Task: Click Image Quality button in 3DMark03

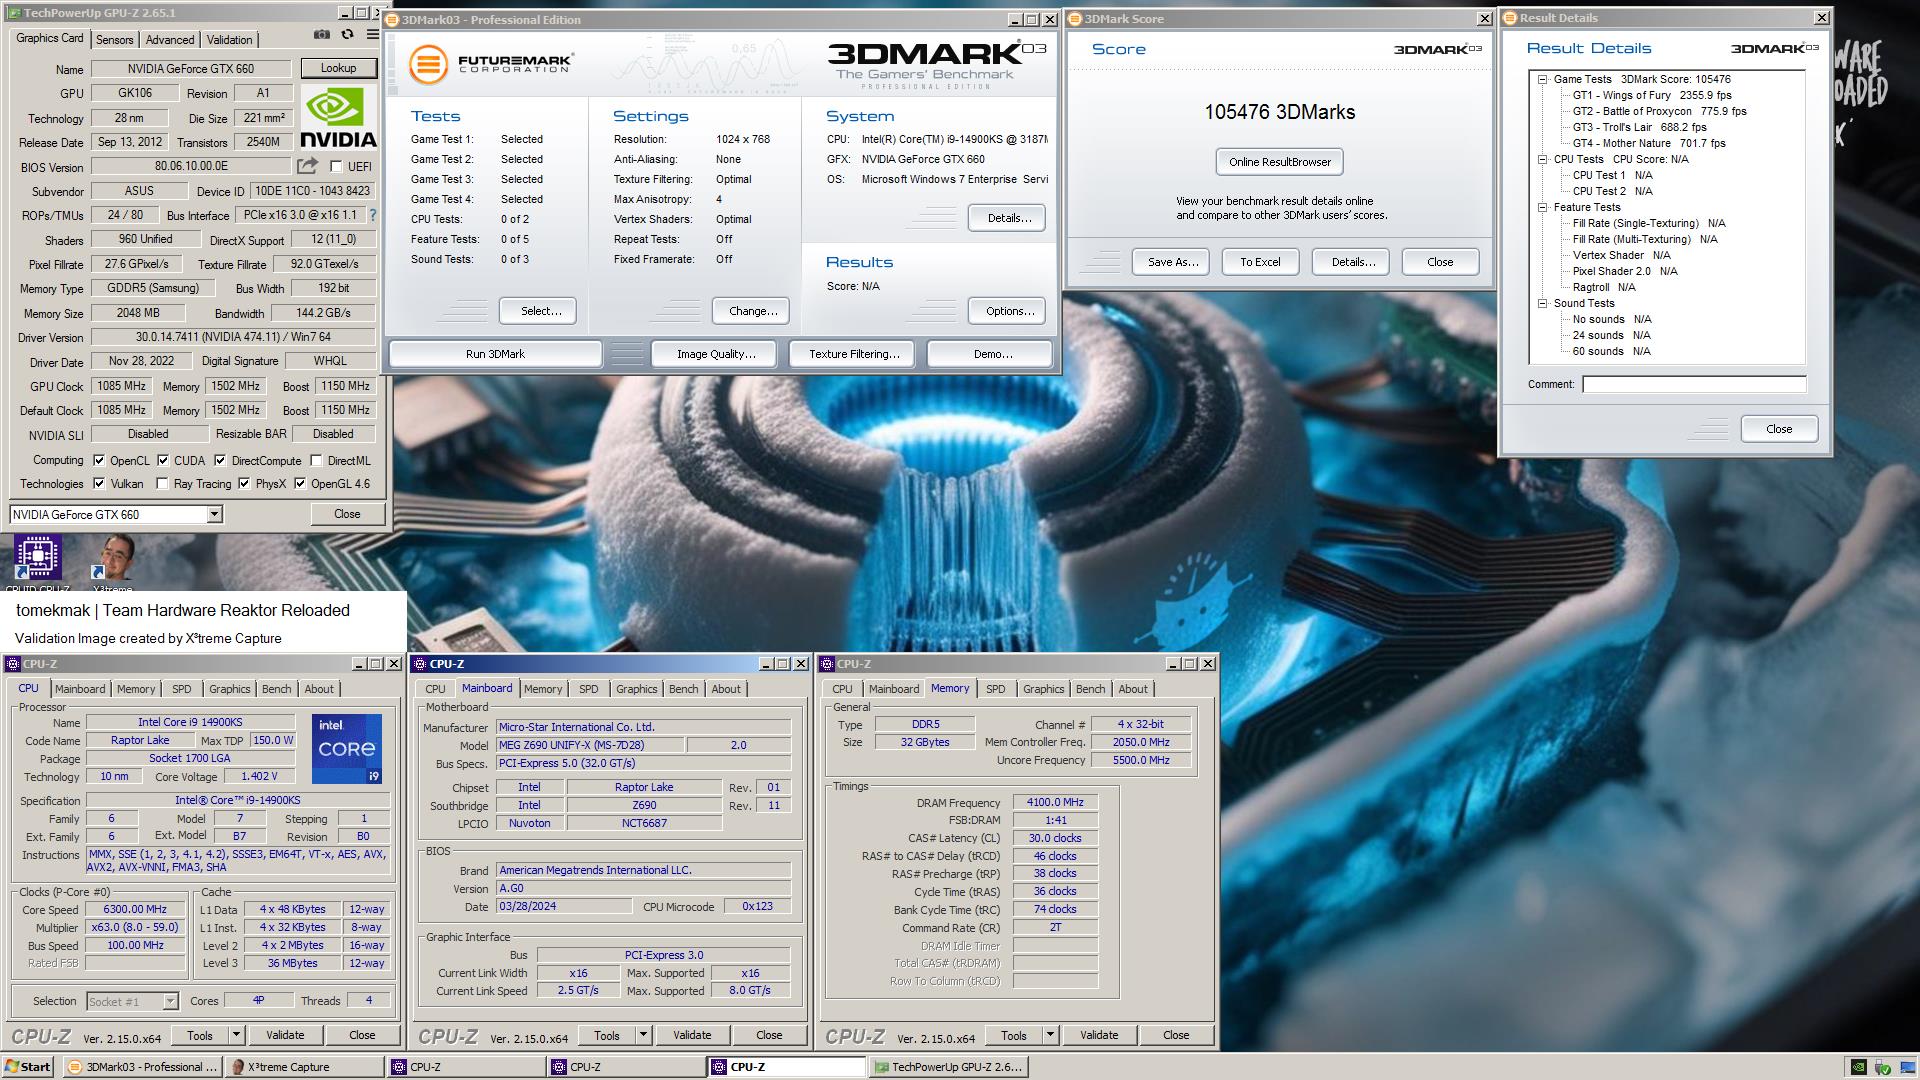Action: 716,354
